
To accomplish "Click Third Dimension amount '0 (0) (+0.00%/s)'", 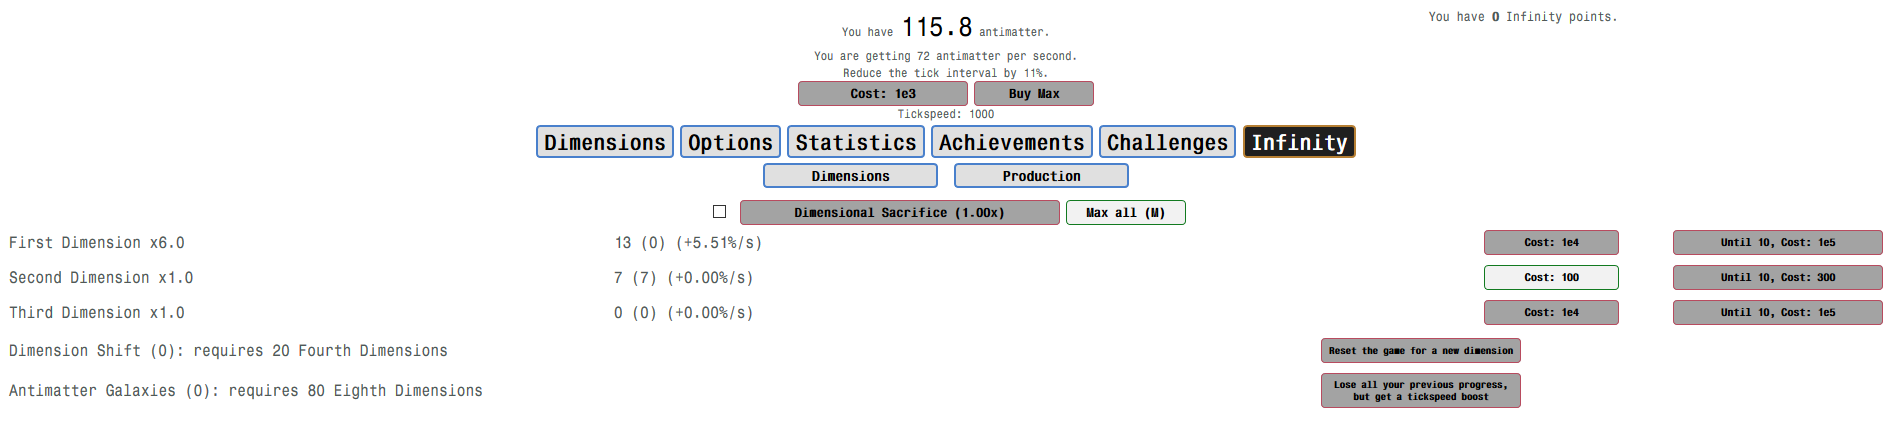I will tap(684, 313).
